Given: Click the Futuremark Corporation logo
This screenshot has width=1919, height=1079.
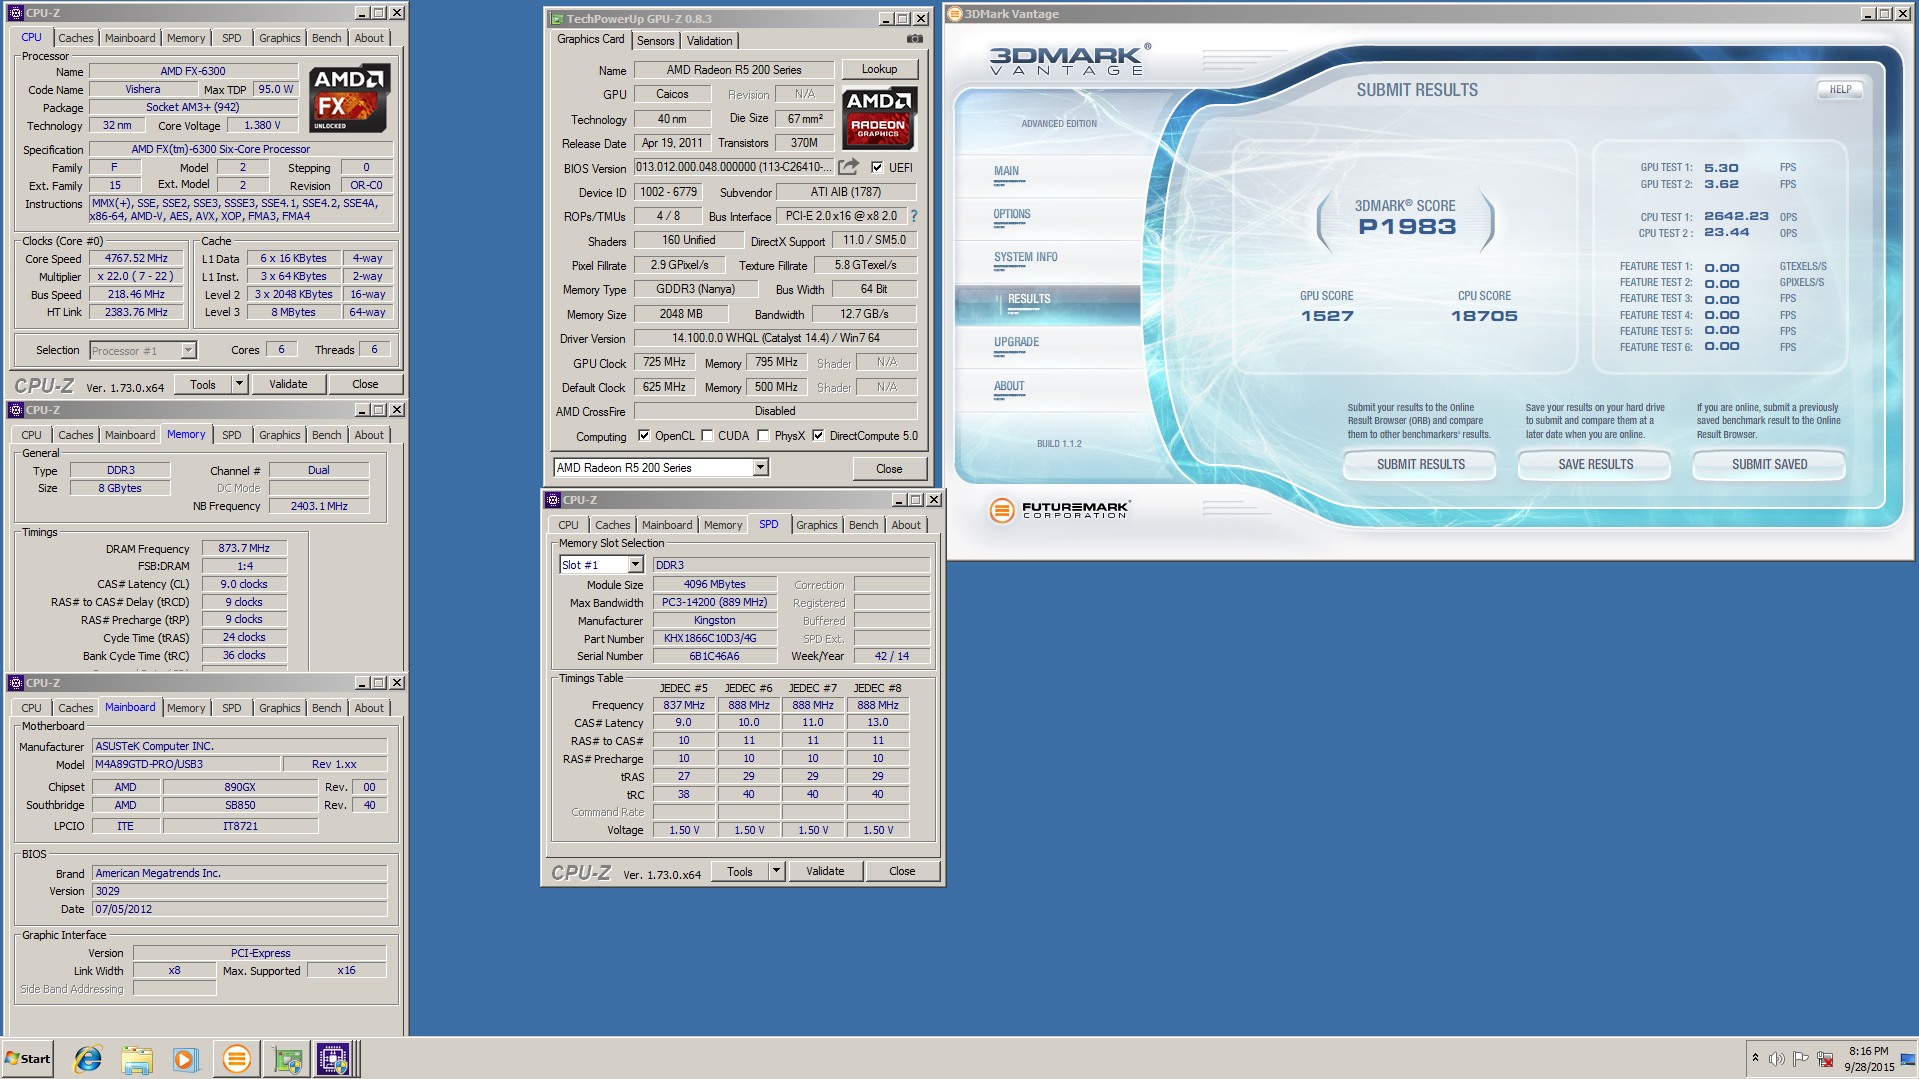Looking at the screenshot, I should [1060, 509].
